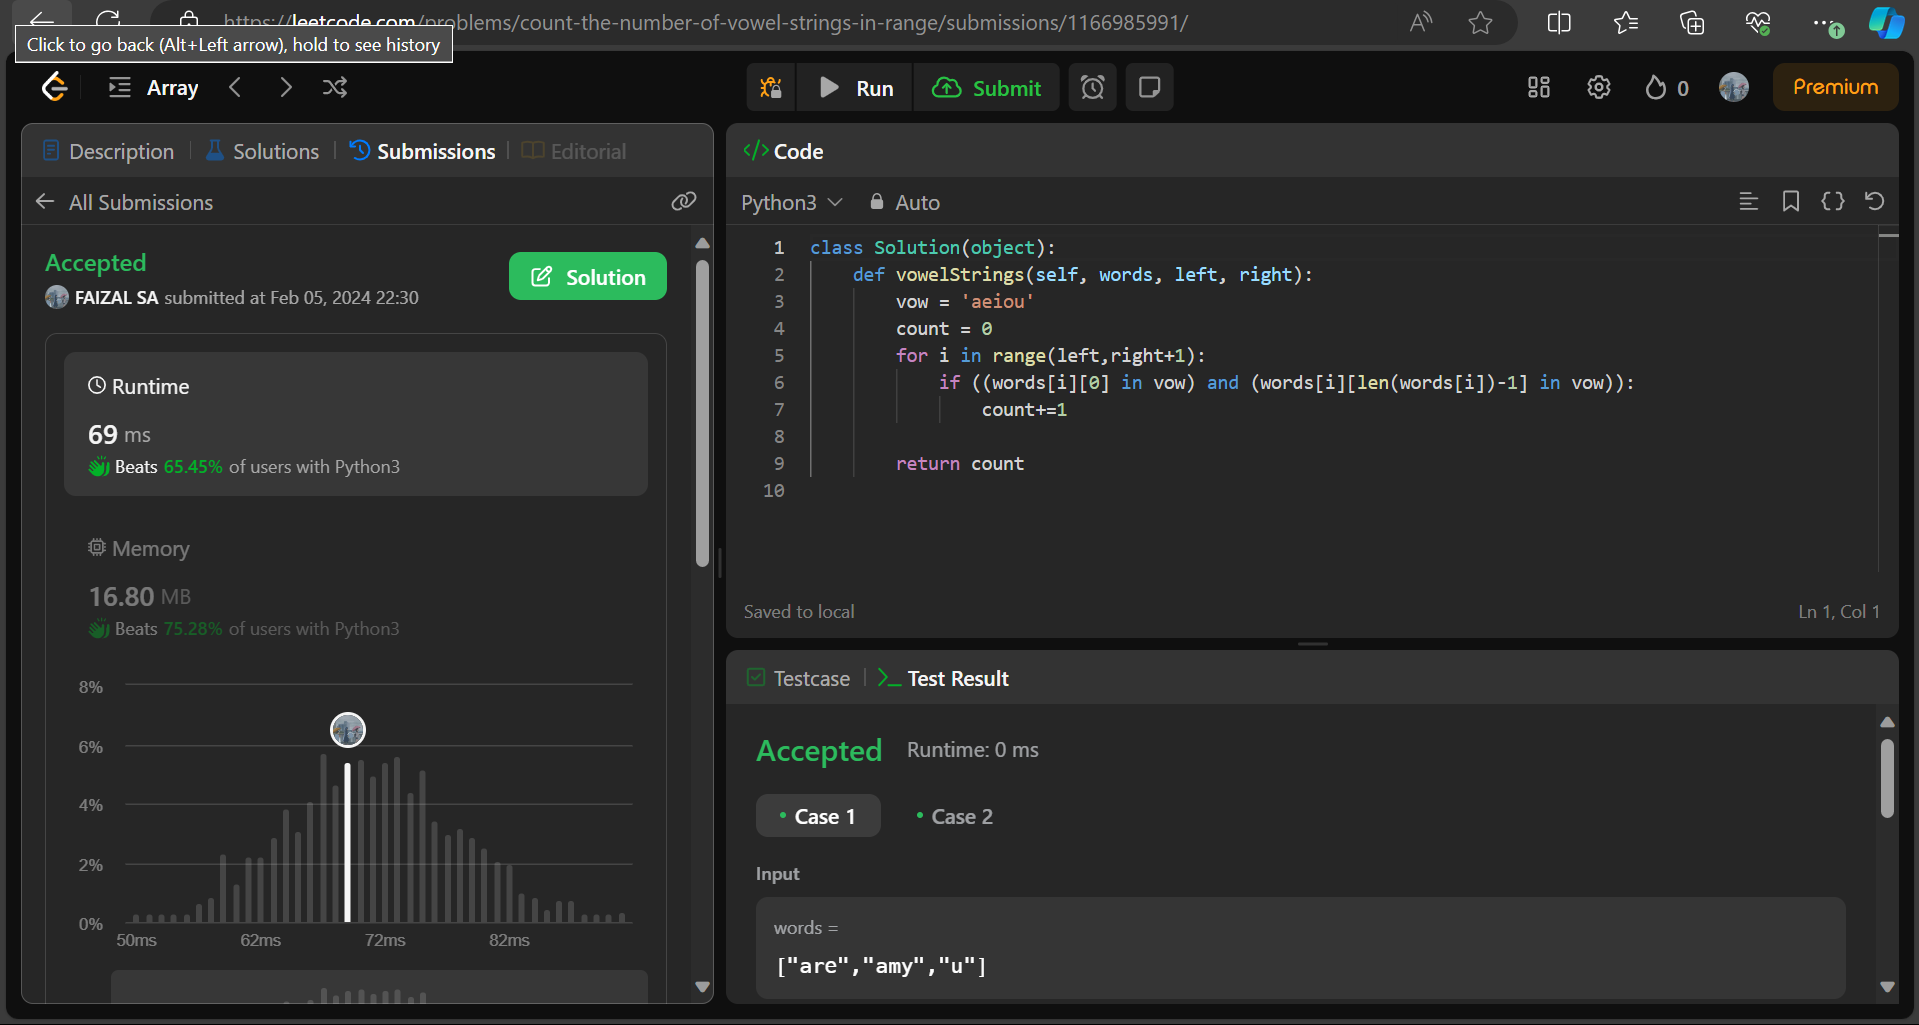Open the notes sticky icon
Image resolution: width=1919 pixels, height=1025 pixels.
click(x=1150, y=88)
